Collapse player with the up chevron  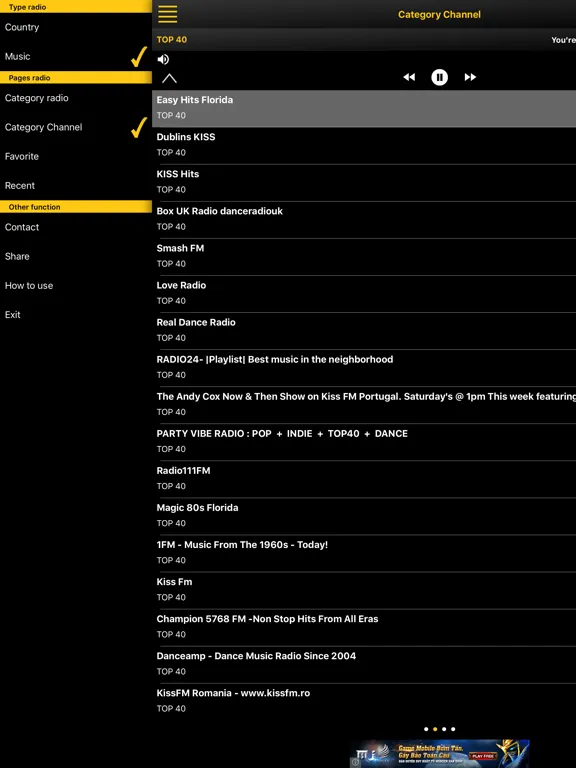(x=169, y=78)
